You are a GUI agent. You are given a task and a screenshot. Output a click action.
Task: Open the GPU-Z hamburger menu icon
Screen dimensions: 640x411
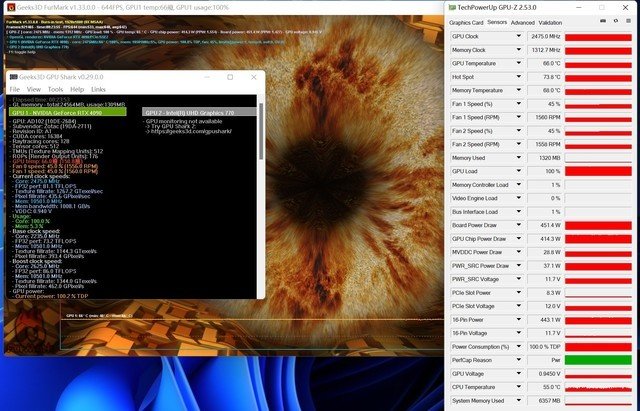click(x=628, y=21)
